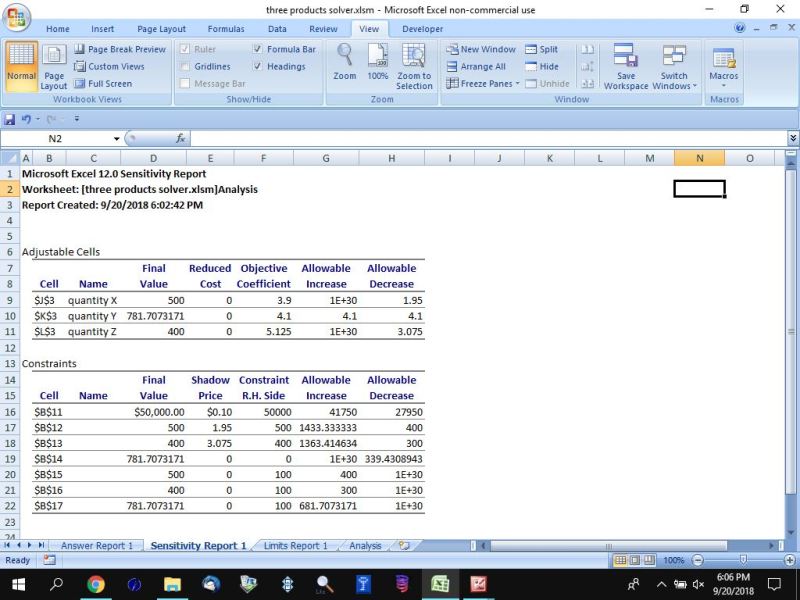The height and width of the screenshot is (600, 800).
Task: Hide the current workbook window
Action: tap(542, 66)
